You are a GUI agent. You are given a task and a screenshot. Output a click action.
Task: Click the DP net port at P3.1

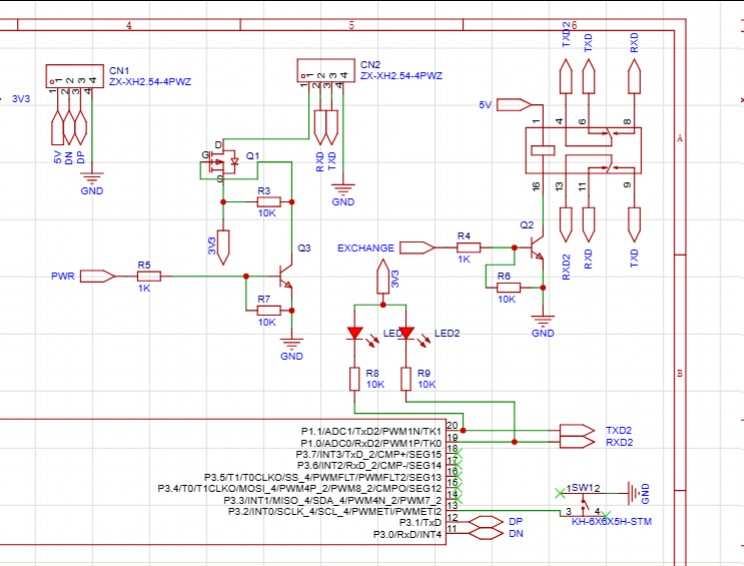(486, 521)
